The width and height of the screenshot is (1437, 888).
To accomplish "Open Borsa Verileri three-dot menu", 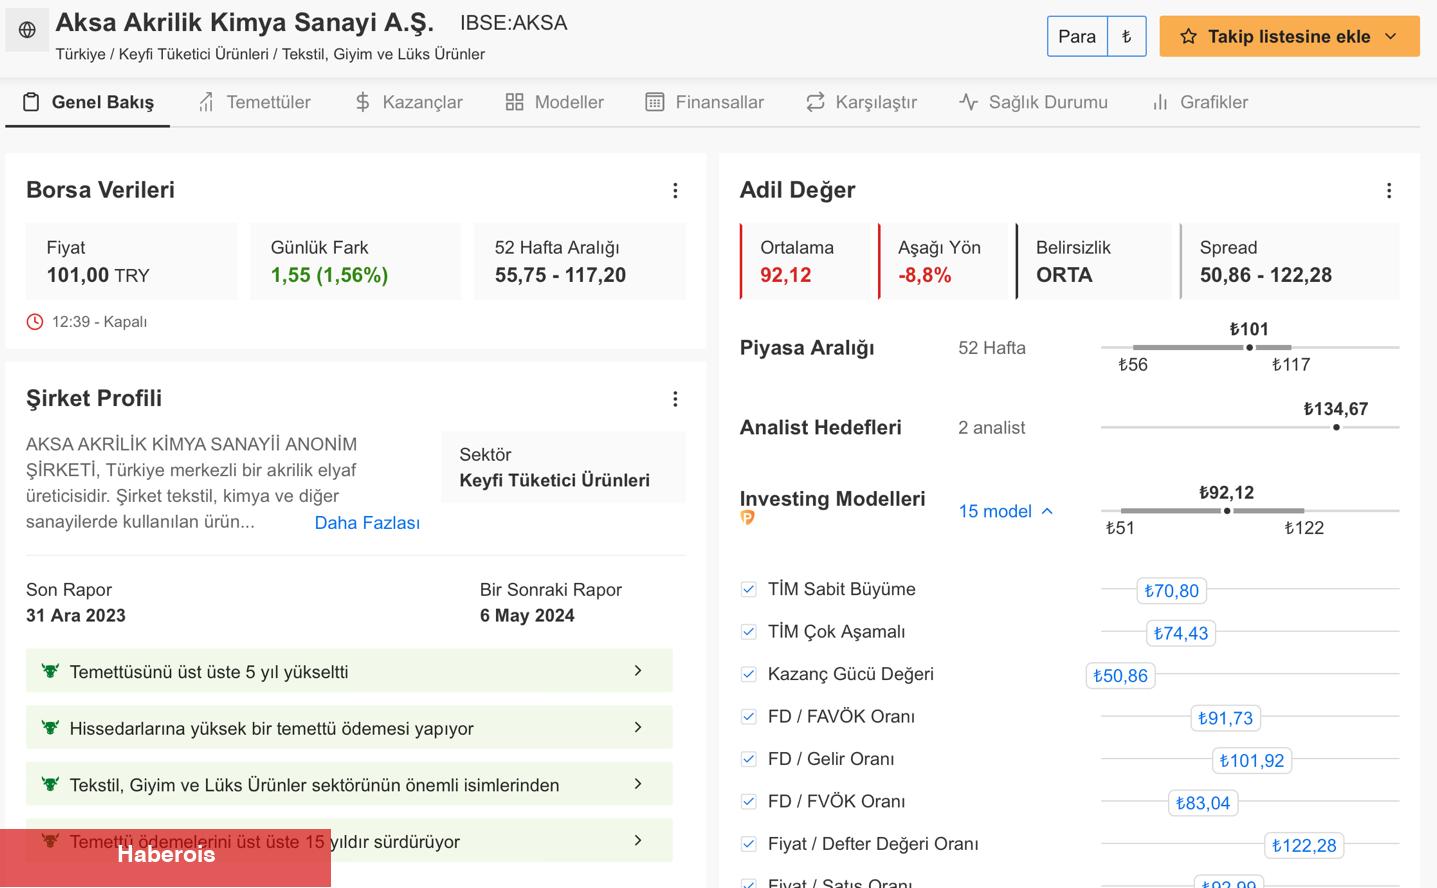I will (x=675, y=190).
